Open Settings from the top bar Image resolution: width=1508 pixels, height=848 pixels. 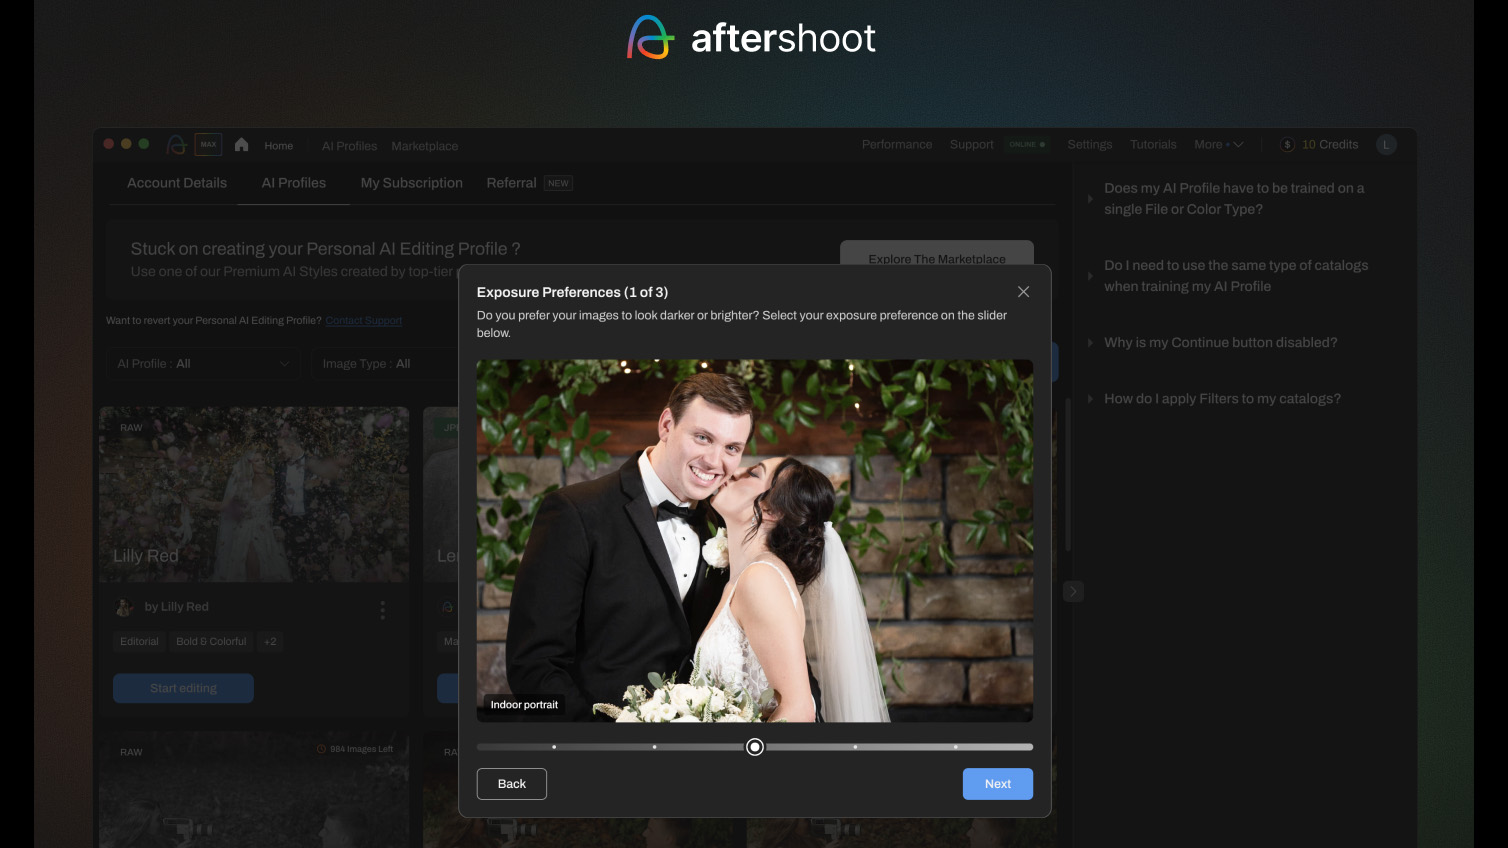1089,145
